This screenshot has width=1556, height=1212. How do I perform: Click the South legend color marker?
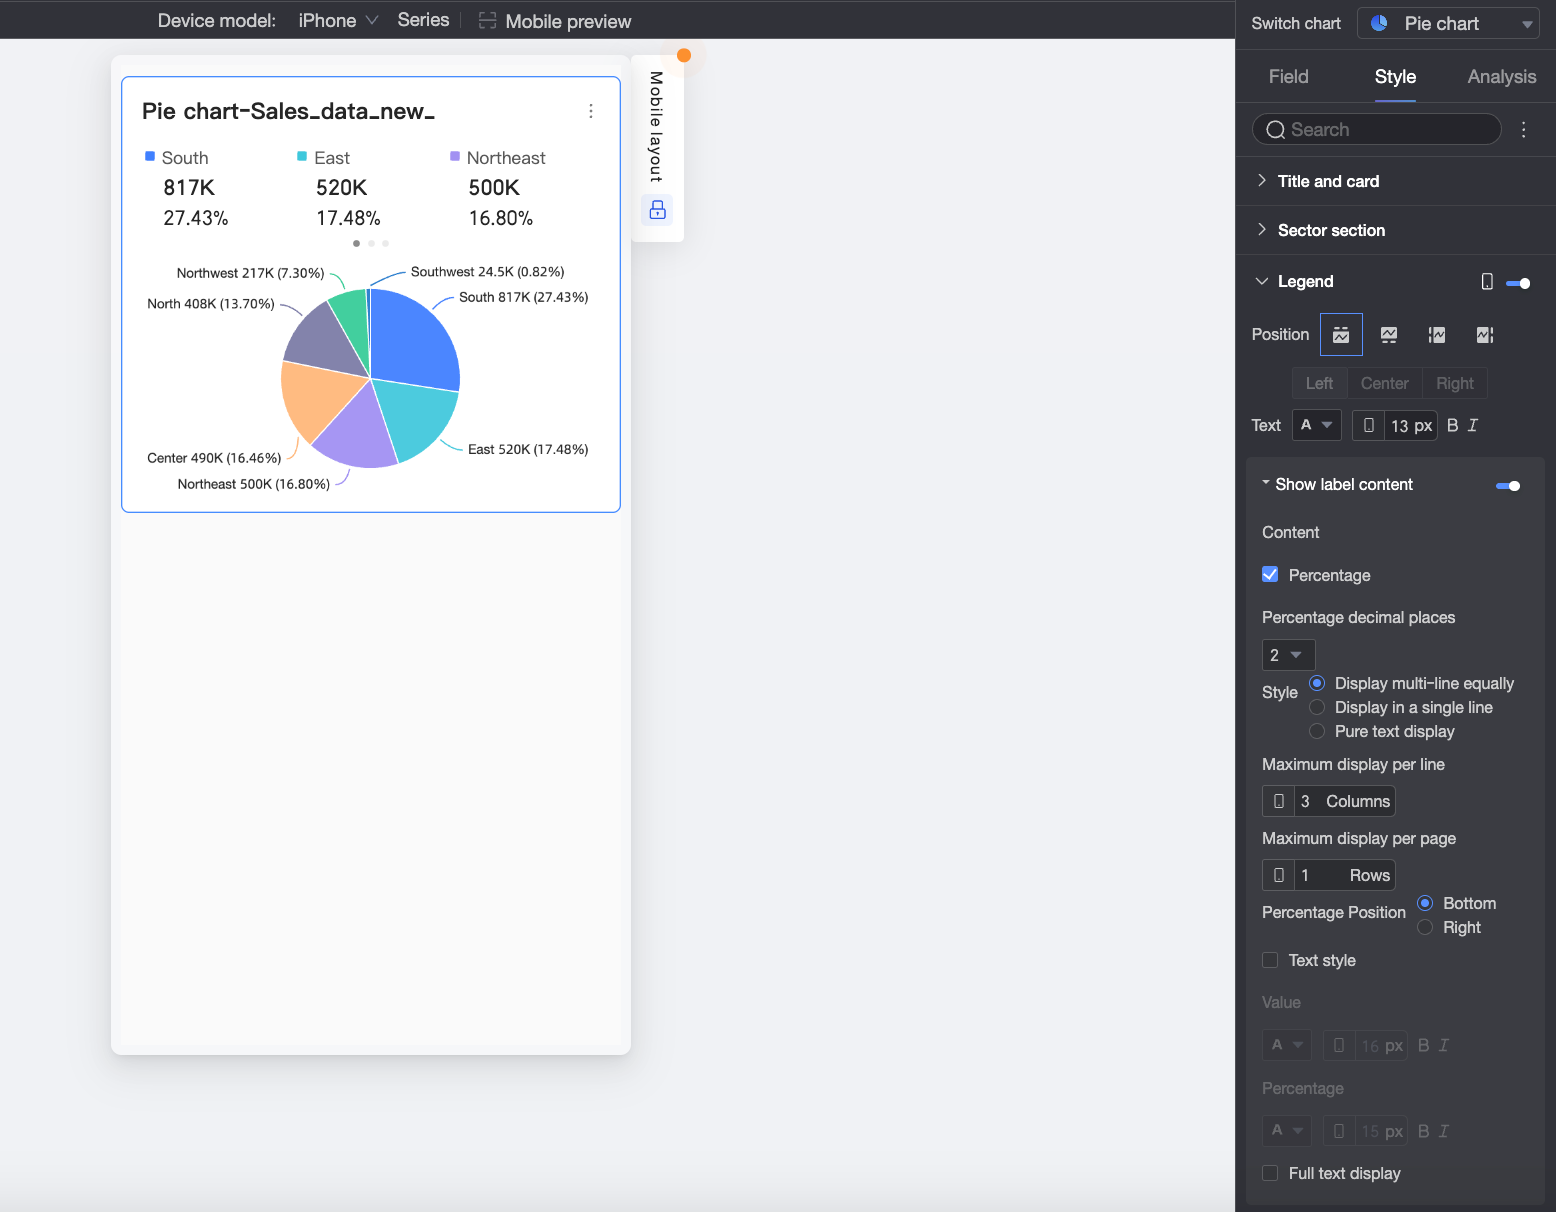click(x=150, y=156)
